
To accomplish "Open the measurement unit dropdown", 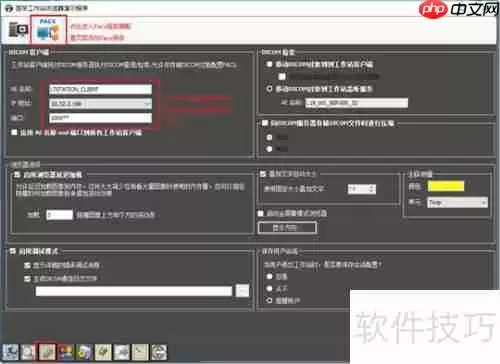I will 457,202.
